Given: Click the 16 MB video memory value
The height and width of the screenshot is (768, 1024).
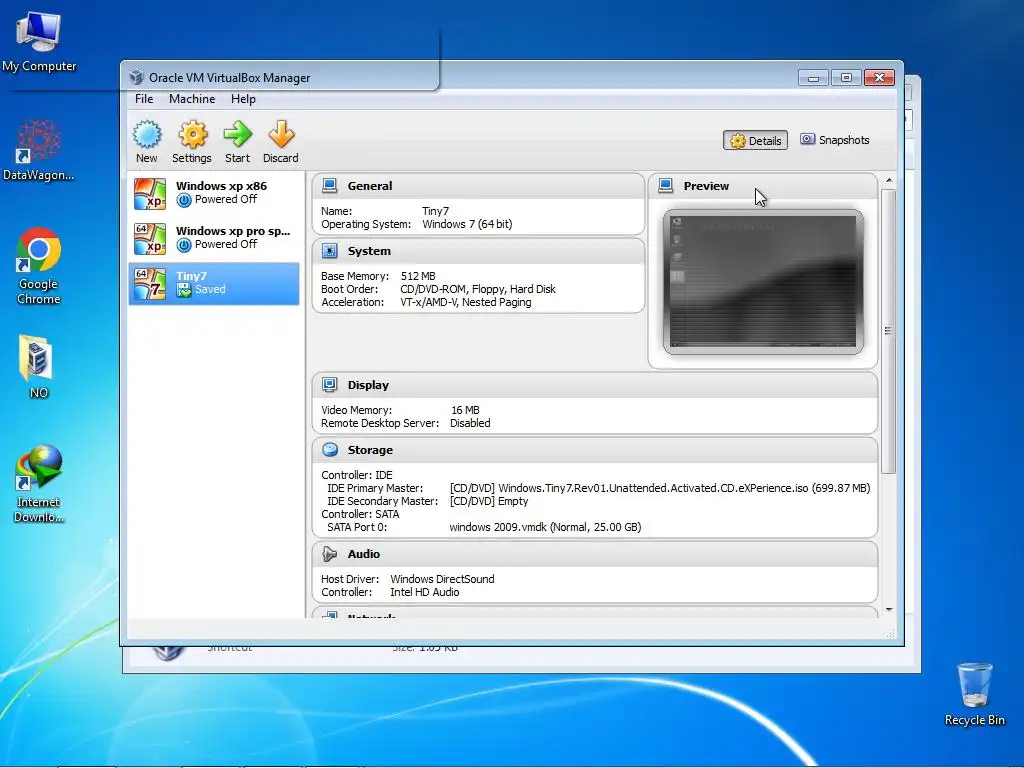Looking at the screenshot, I should 465,410.
